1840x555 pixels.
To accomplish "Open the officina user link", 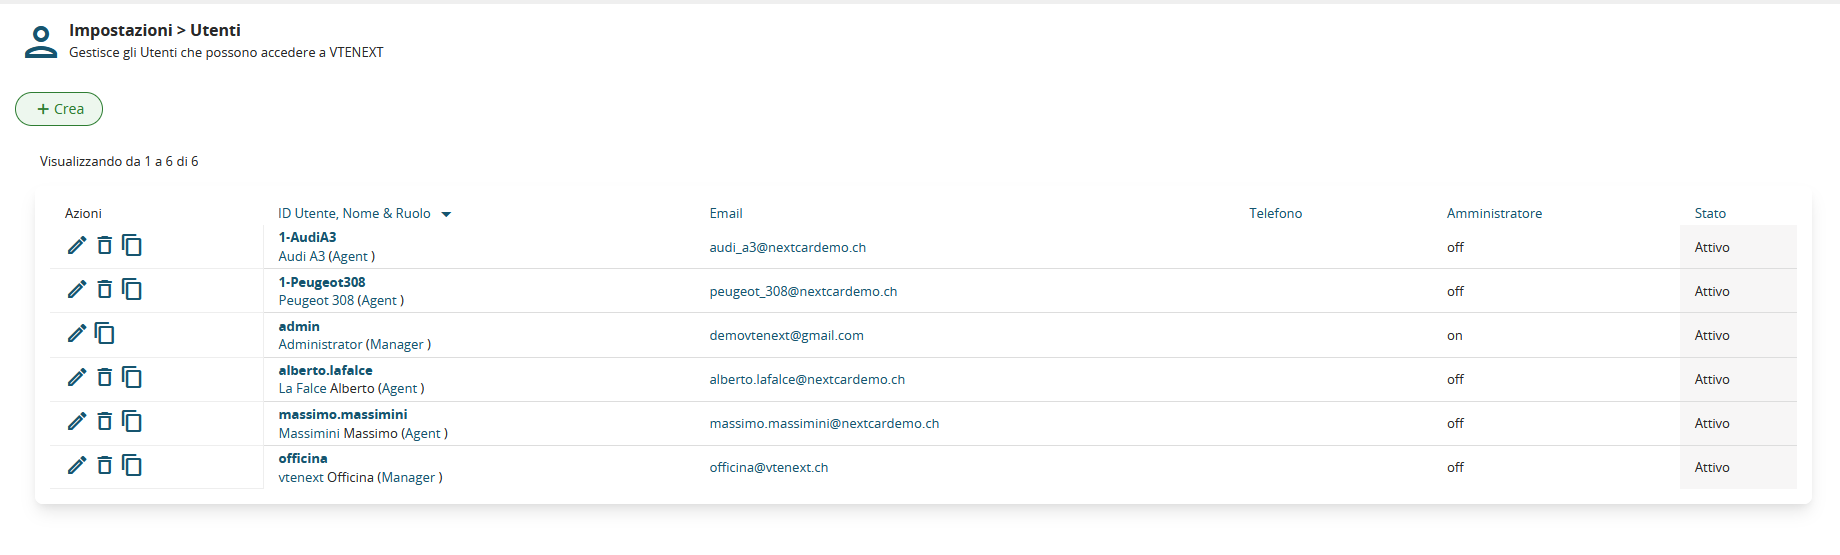I will coord(302,458).
